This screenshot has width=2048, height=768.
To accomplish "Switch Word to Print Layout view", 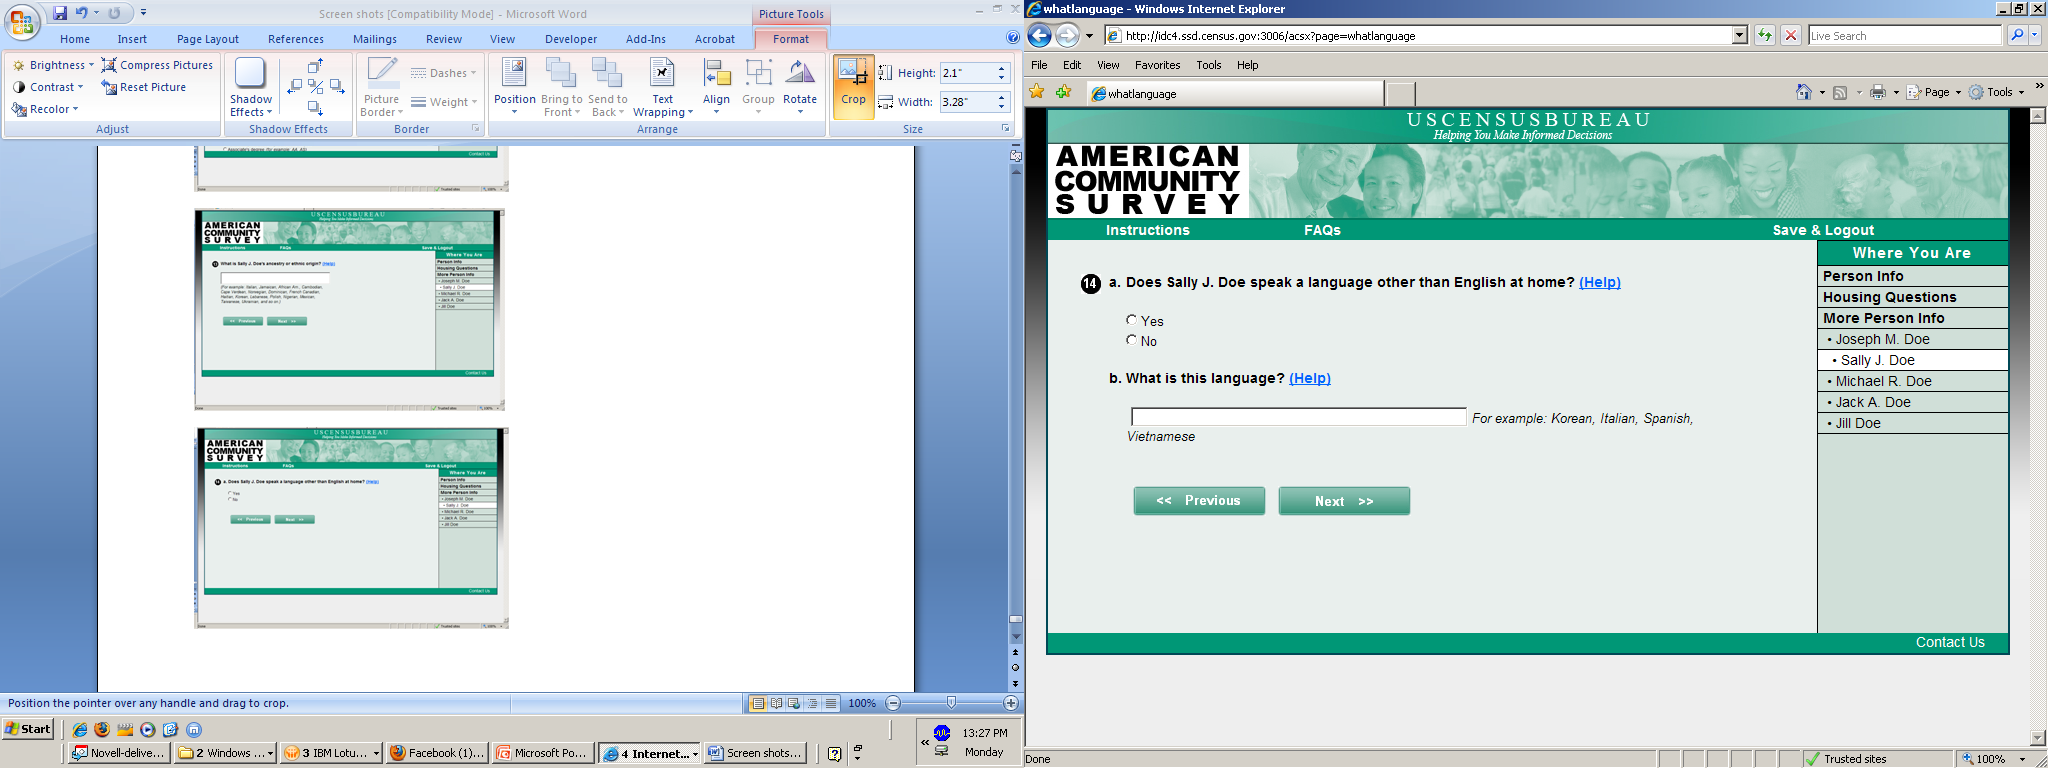I will pyautogui.click(x=758, y=703).
